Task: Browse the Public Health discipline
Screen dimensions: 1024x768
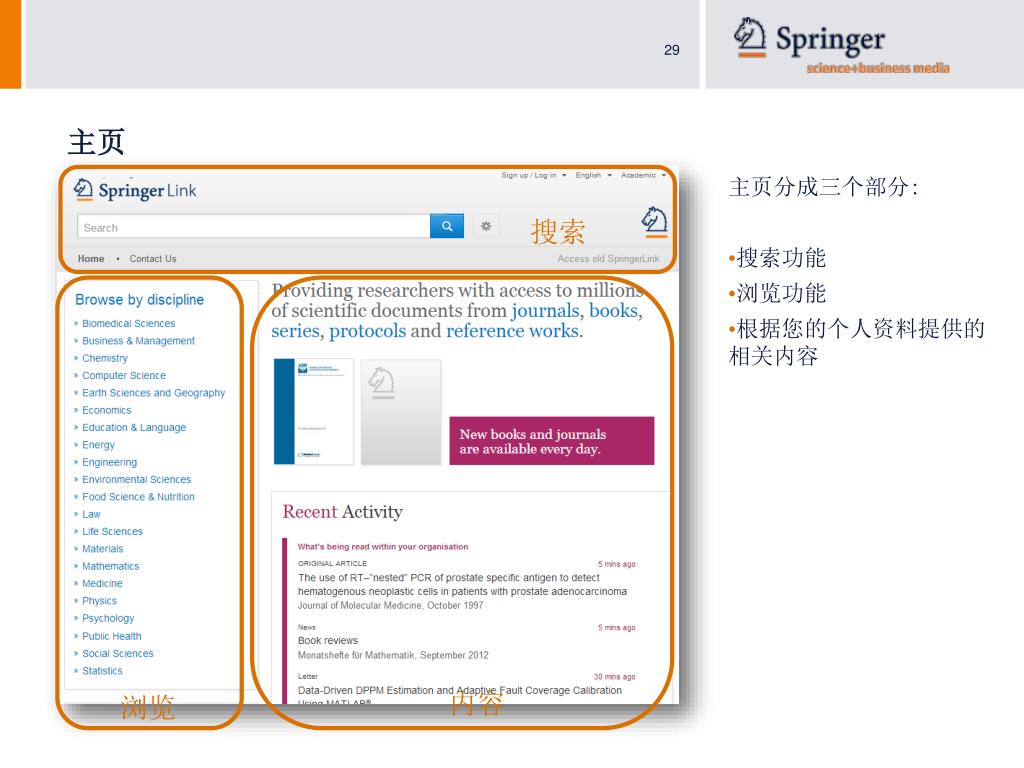Action: 111,636
